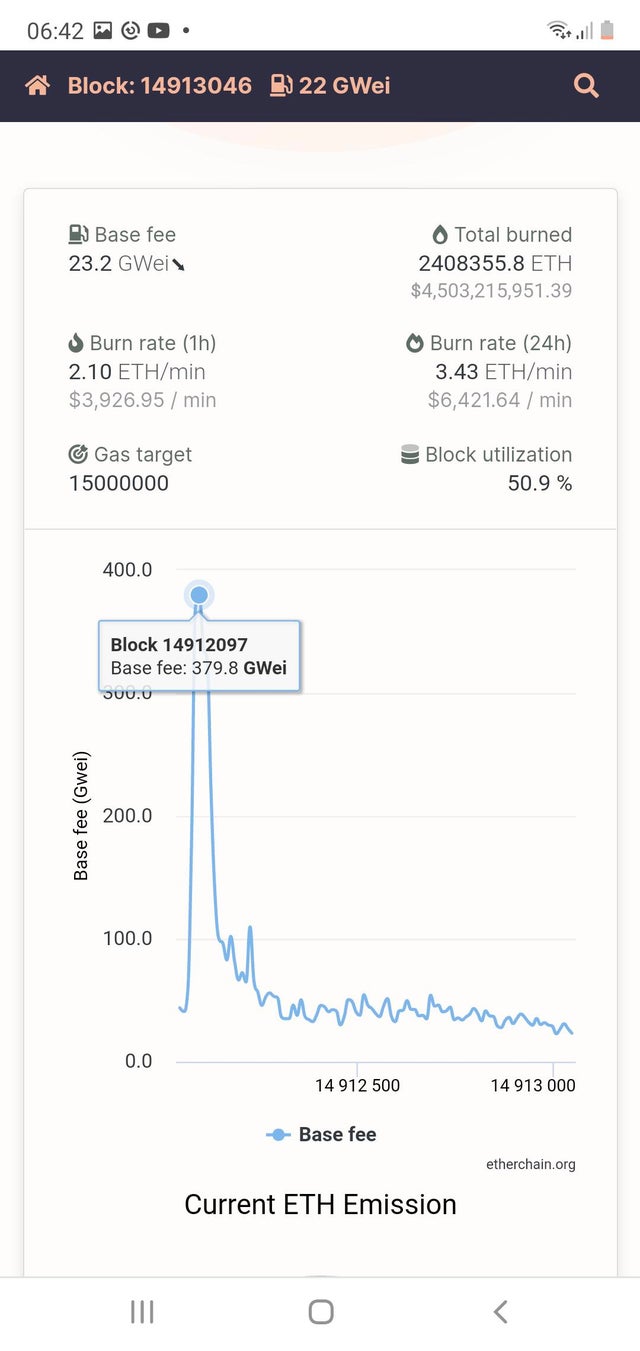Tap the Burn rate (1h) flame icon

click(x=76, y=343)
